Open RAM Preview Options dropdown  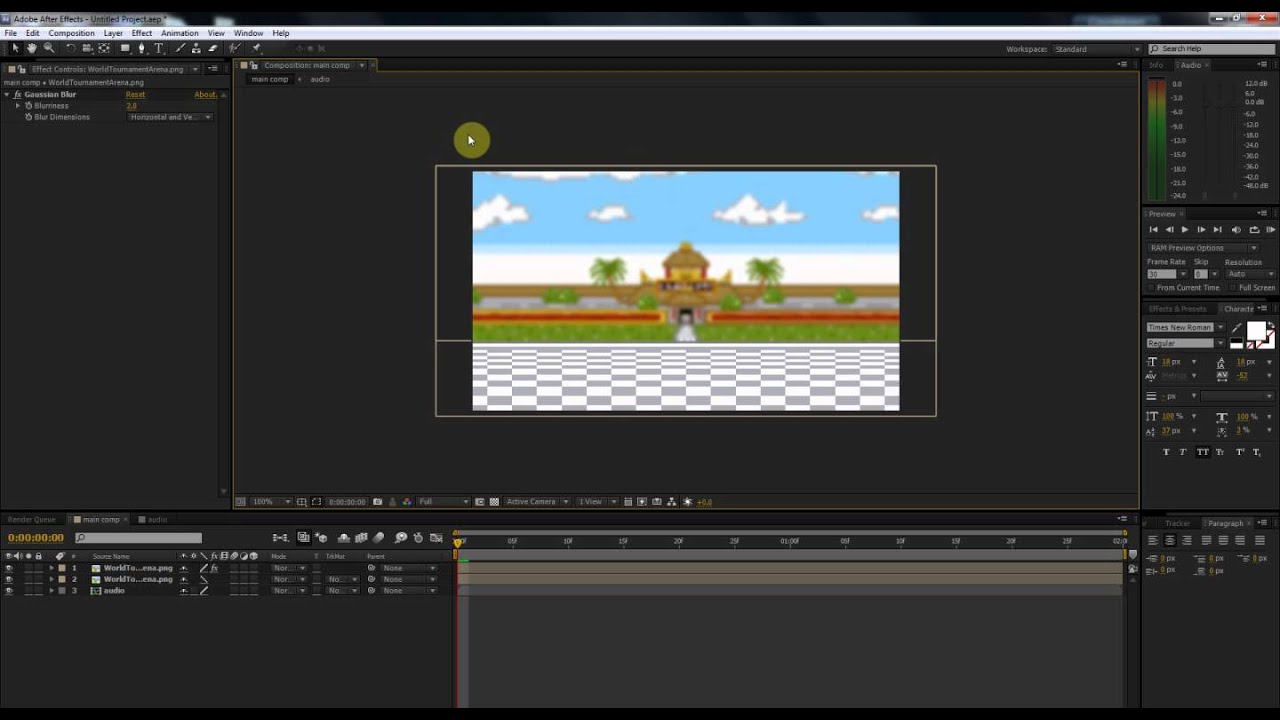1203,248
